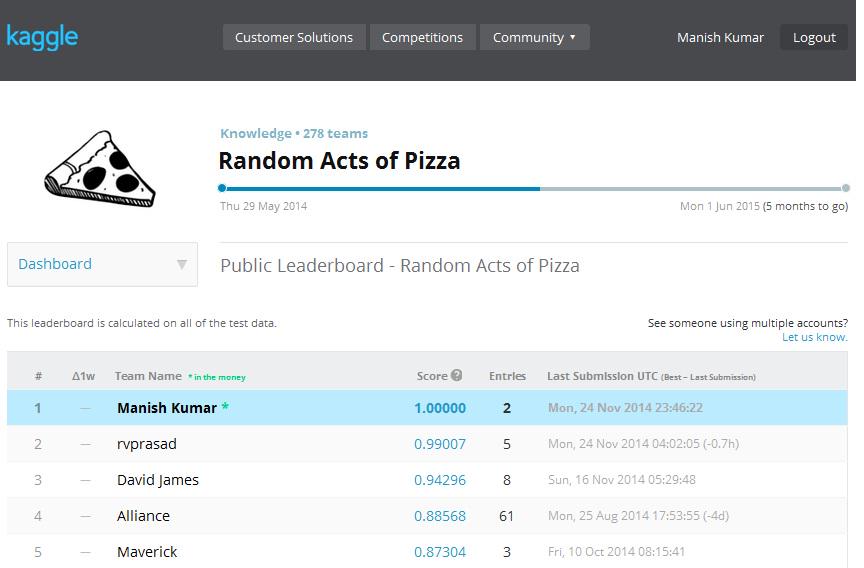Select team Manish Kumar in leaderboard

(x=167, y=408)
